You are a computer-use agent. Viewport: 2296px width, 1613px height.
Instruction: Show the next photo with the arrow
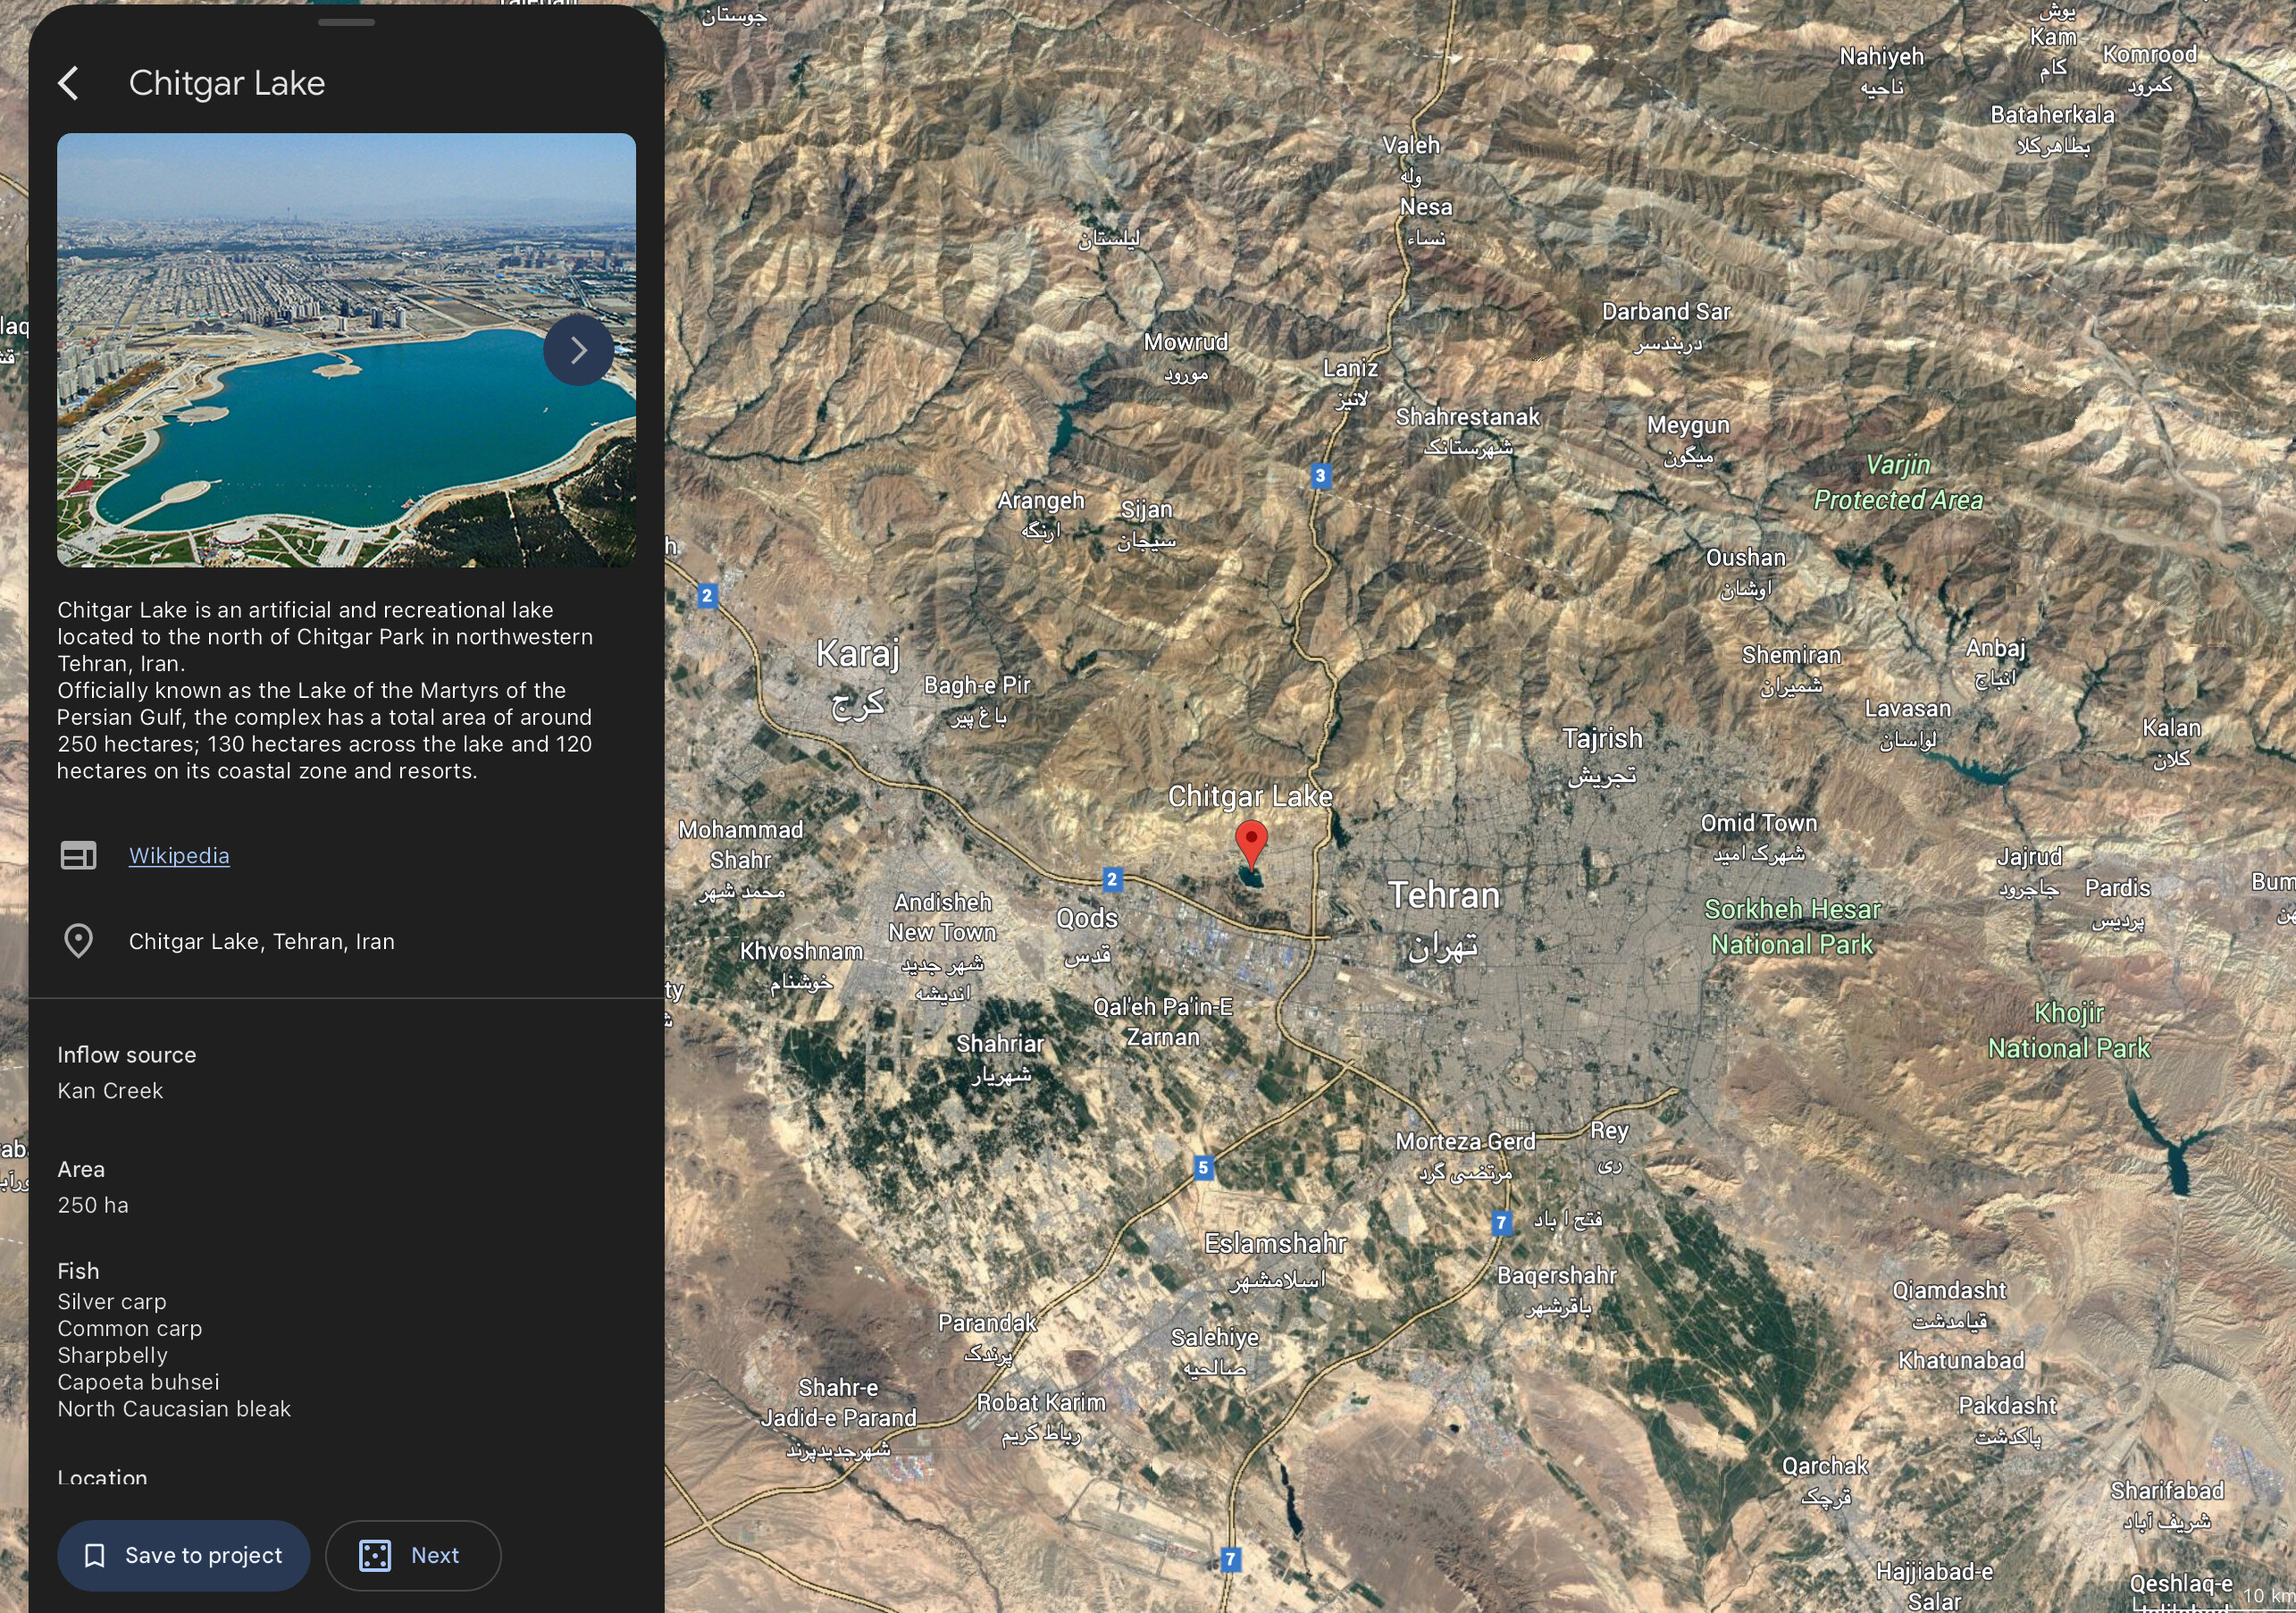point(578,350)
